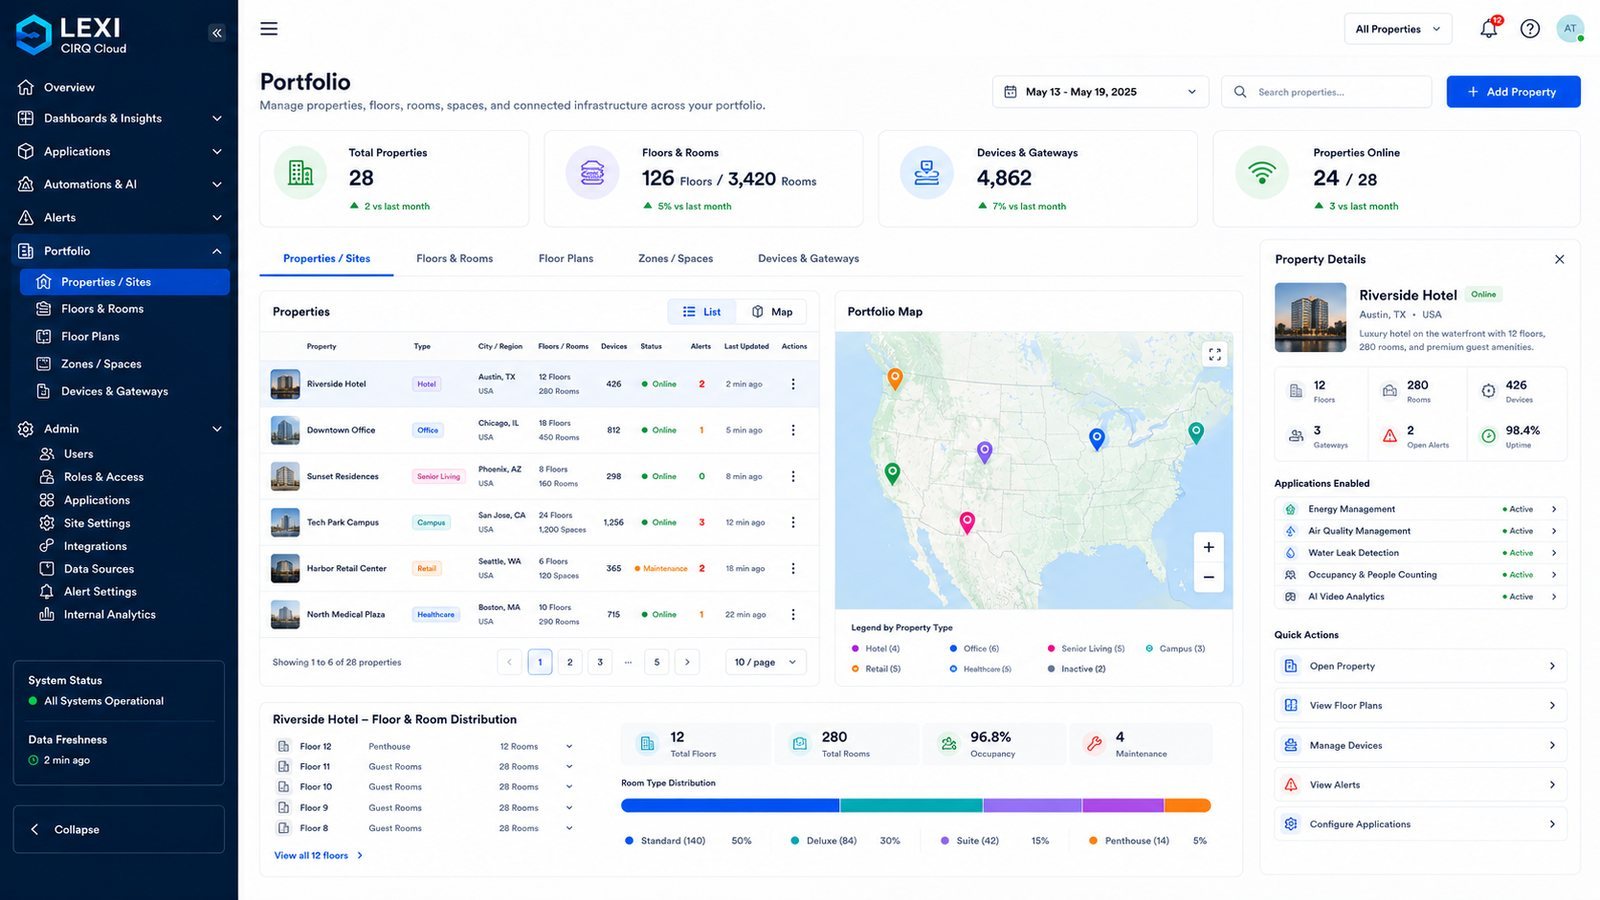Select the Properties / Sites tab
1600x900 pixels.
[326, 258]
